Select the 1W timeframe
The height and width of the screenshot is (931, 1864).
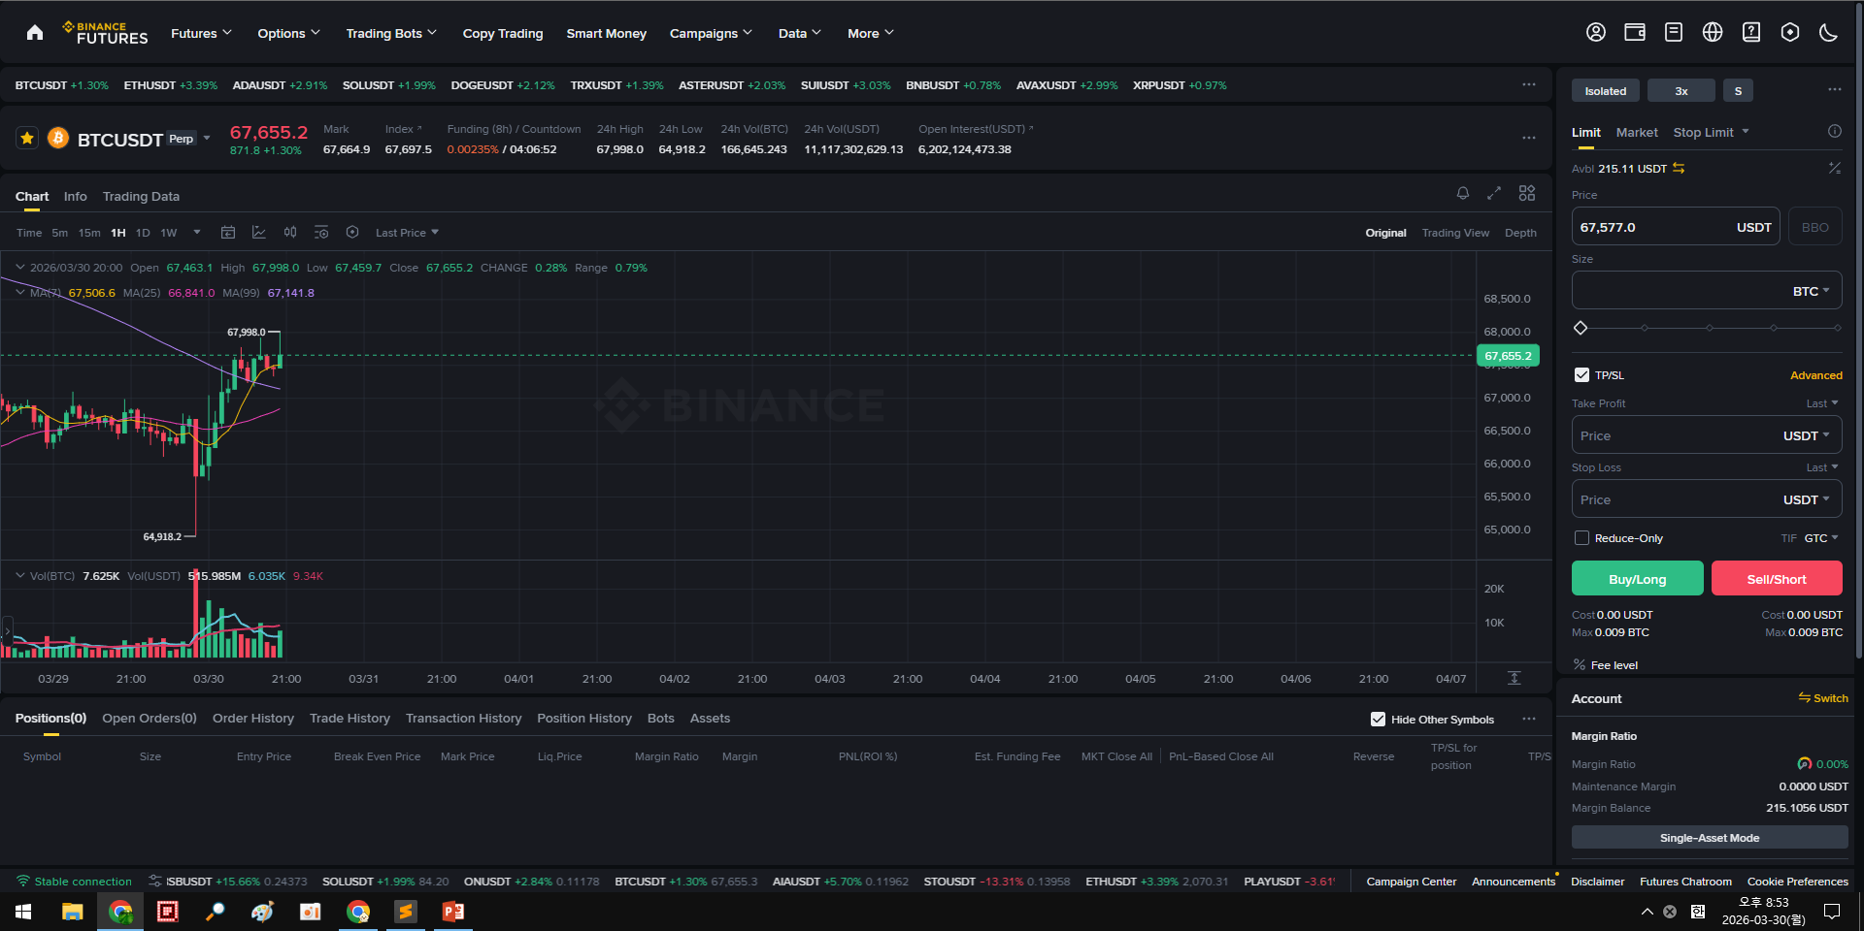[169, 233]
